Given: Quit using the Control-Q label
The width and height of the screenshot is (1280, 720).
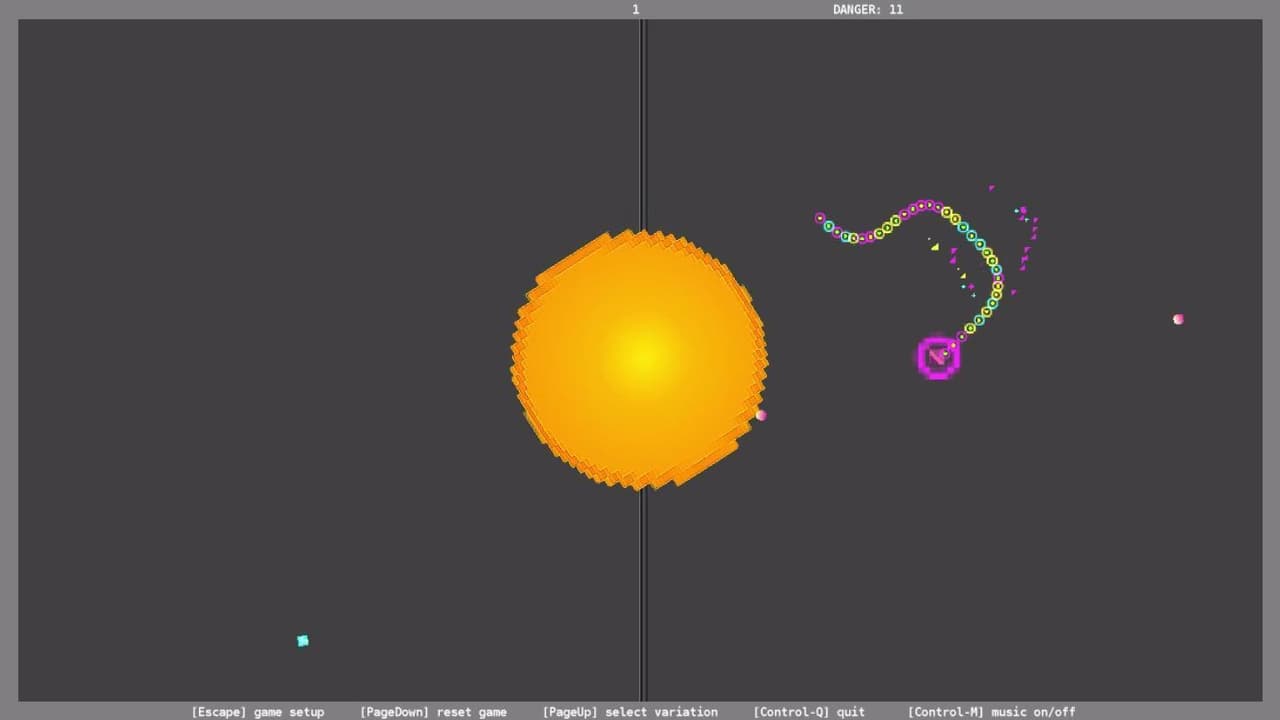Looking at the screenshot, I should [x=809, y=712].
